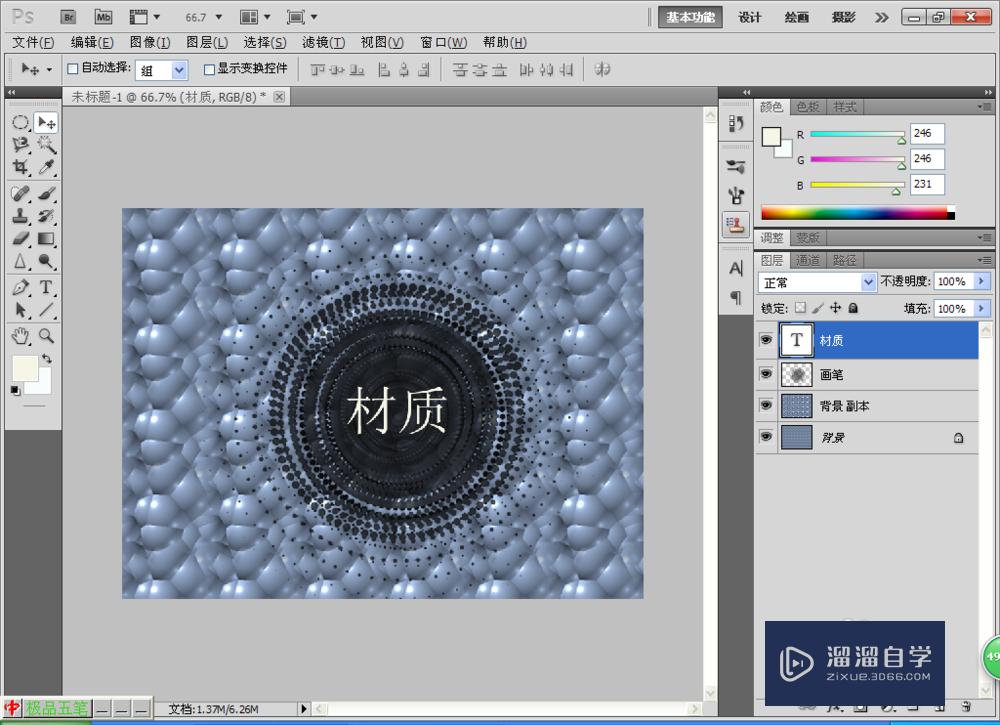Choose the Clone Stamp tool
Image resolution: width=1000 pixels, height=725 pixels.
[x=20, y=216]
